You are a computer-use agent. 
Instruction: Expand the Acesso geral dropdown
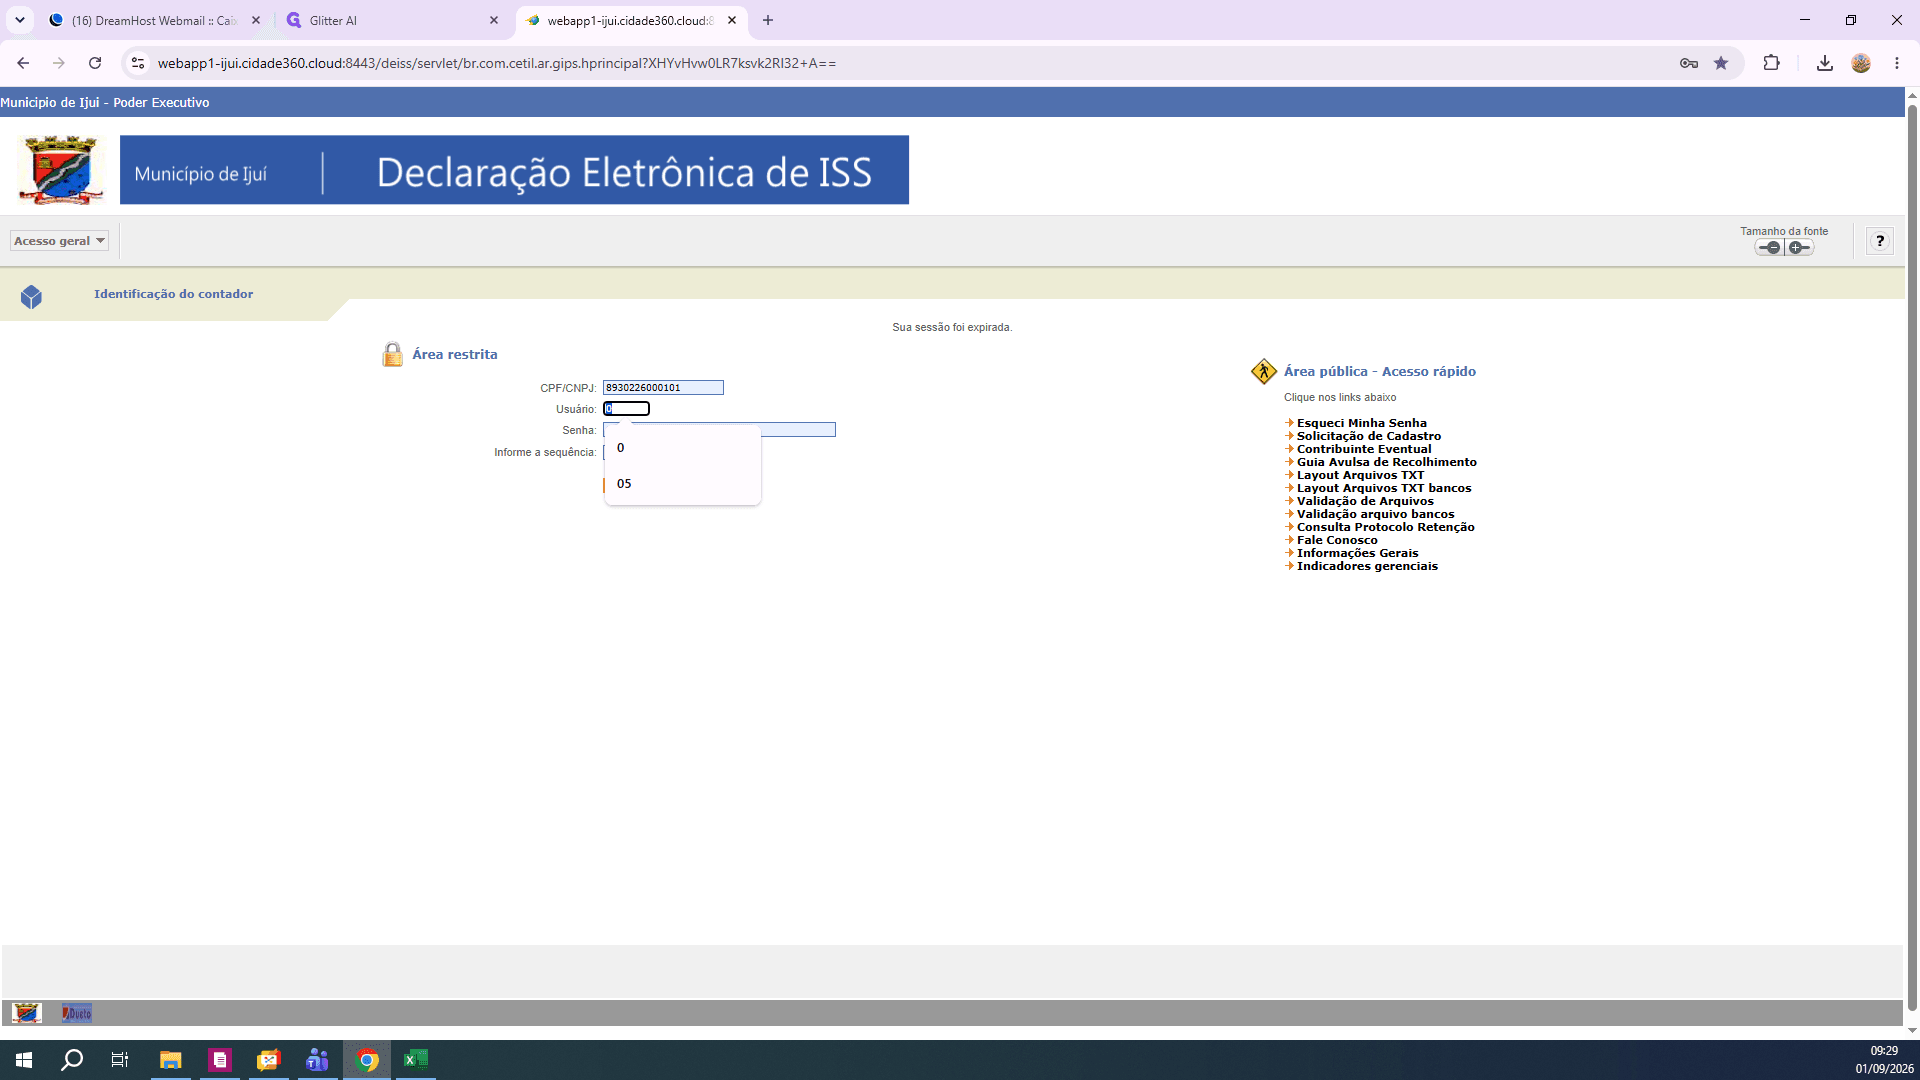pyautogui.click(x=59, y=241)
